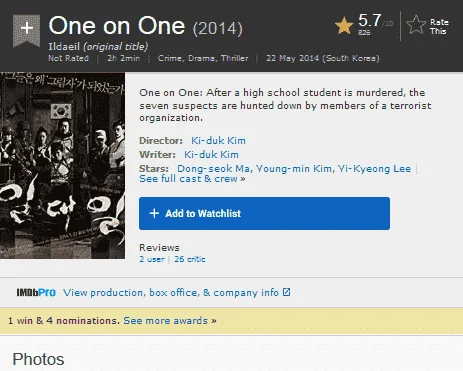The image size is (463, 371).
Task: Click the empty Rate This star
Action: (416, 25)
